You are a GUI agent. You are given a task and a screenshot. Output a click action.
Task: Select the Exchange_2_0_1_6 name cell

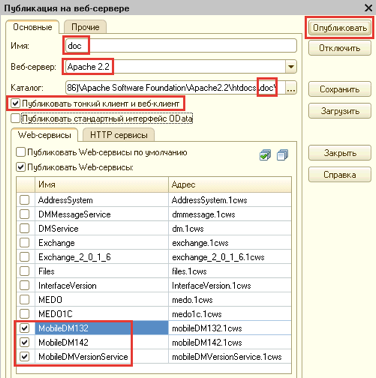(102, 257)
